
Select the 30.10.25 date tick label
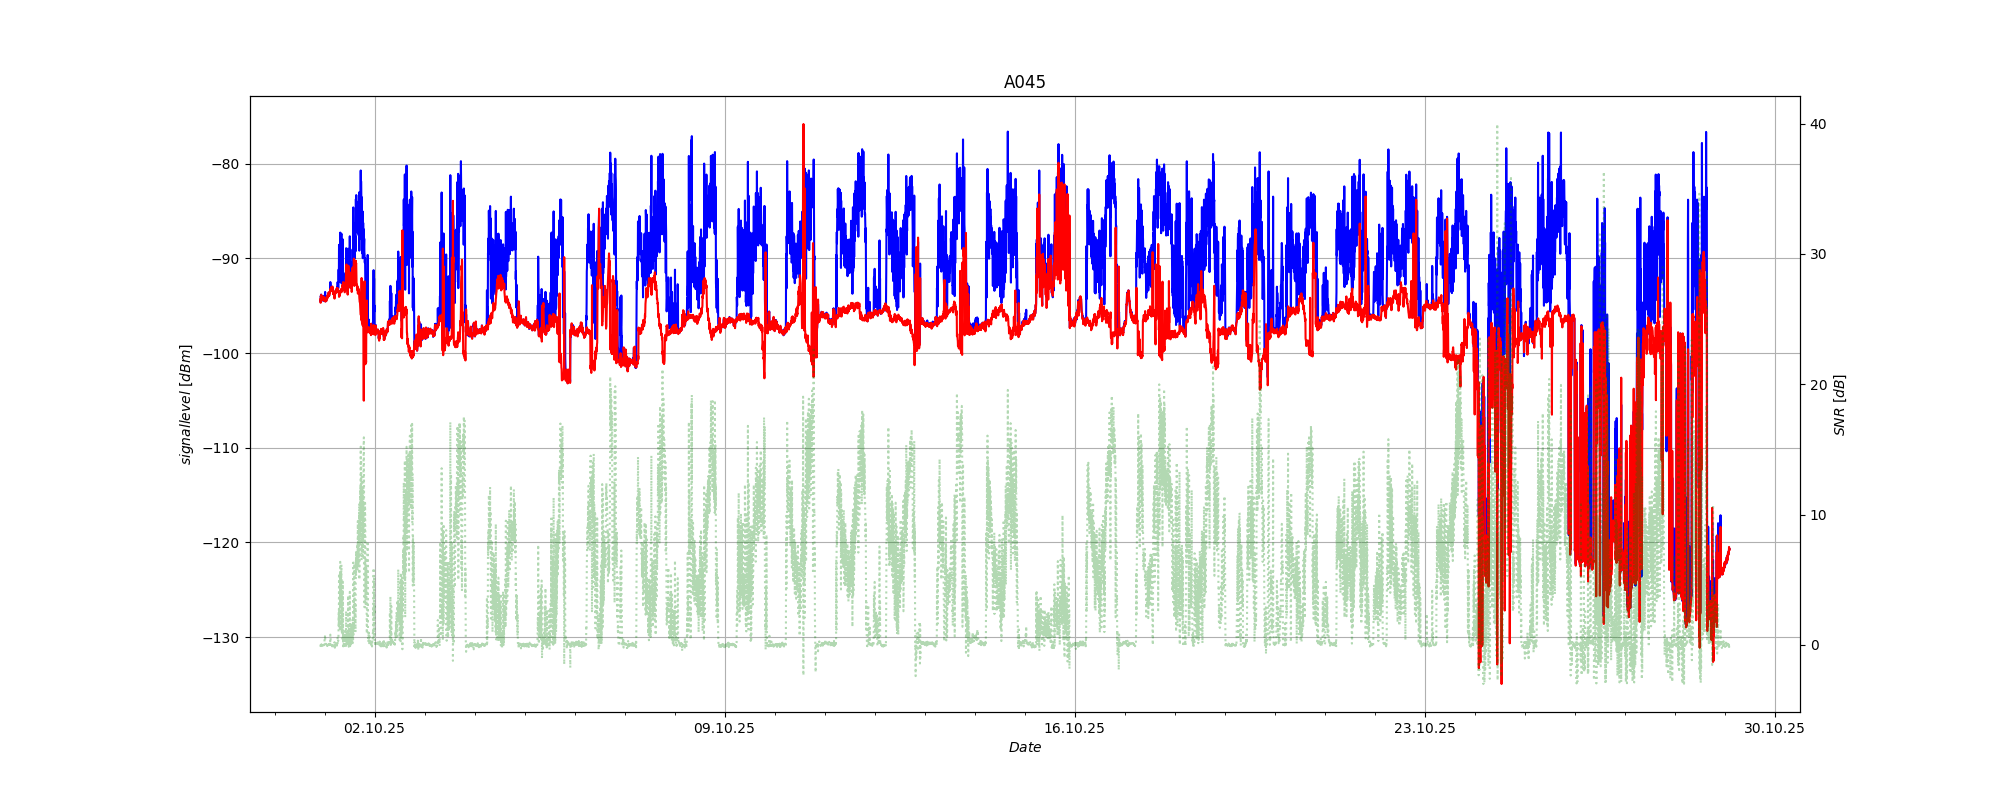click(1774, 728)
